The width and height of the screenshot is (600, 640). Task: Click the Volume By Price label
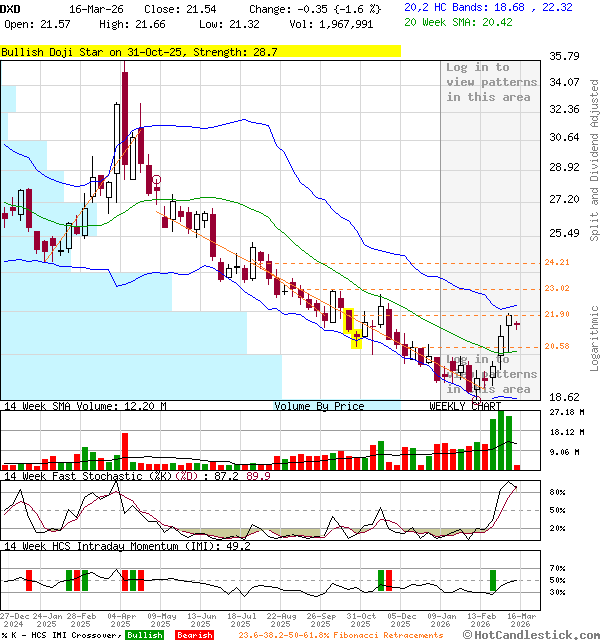[319, 406]
